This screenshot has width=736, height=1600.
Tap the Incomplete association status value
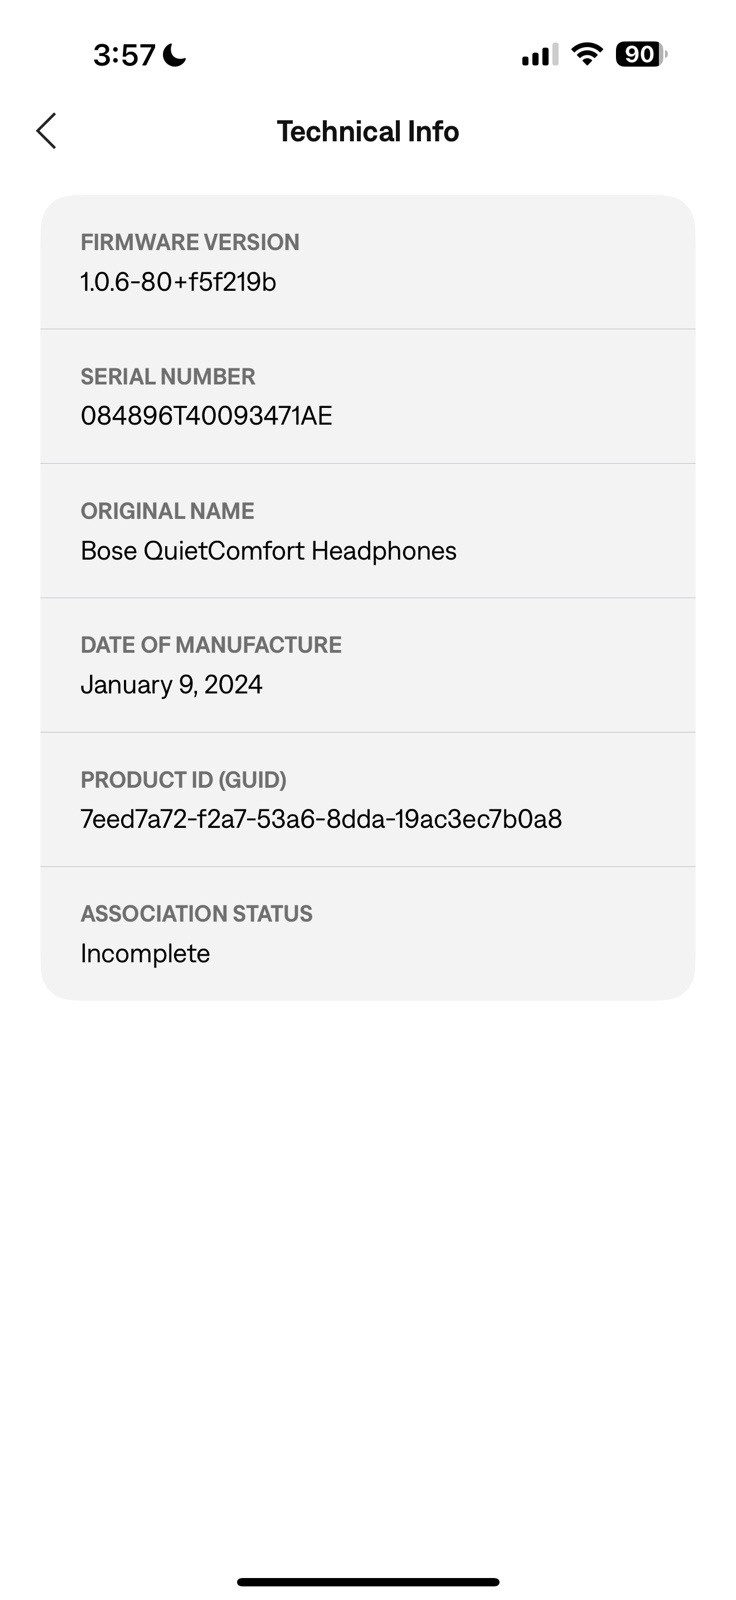click(145, 953)
